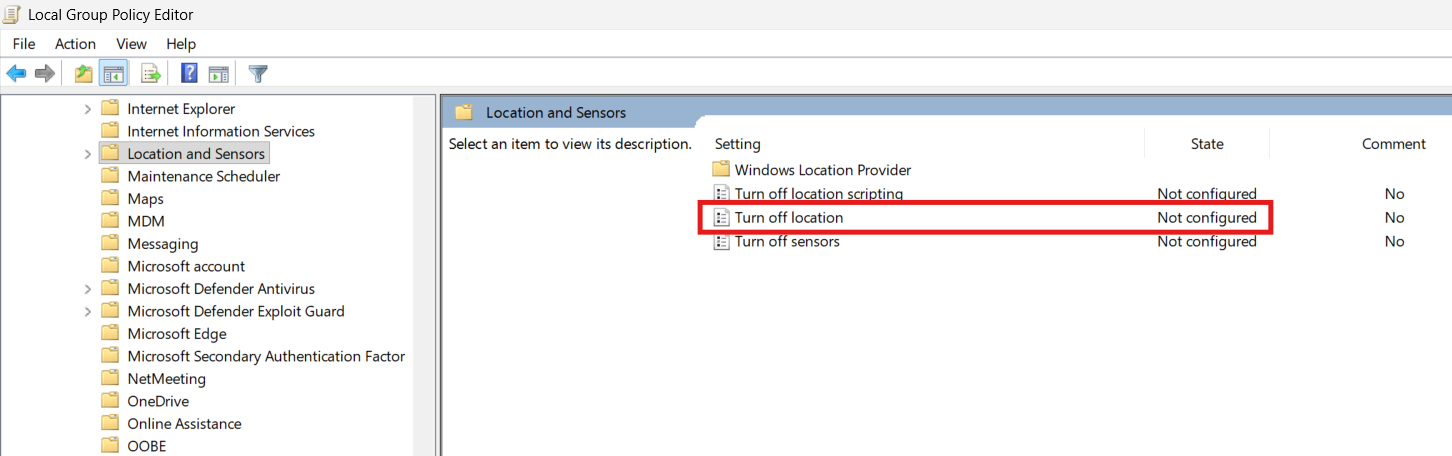Open the Help menu
The image size is (1452, 456).
pyautogui.click(x=181, y=44)
